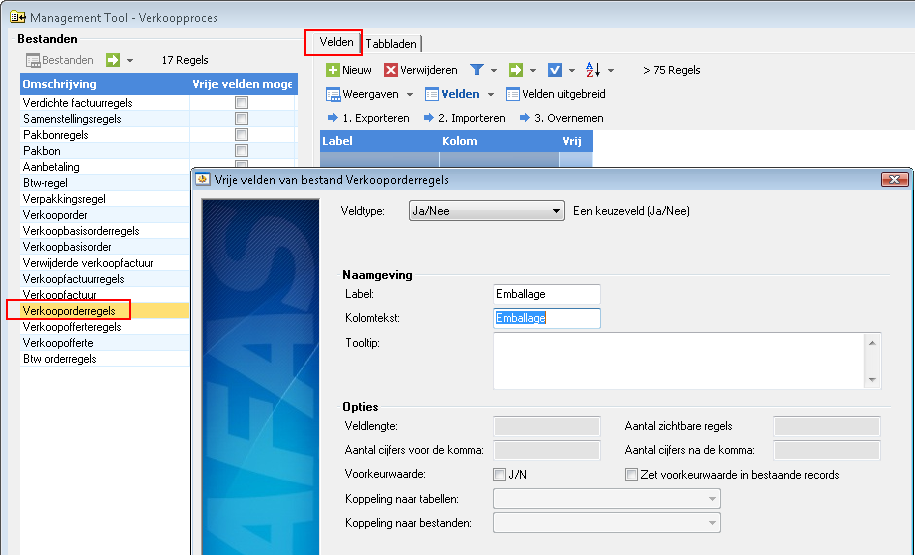Screen dimensions: 915x555
Task: Expand the Weergaven dropdown arrow
Action: tap(410, 95)
